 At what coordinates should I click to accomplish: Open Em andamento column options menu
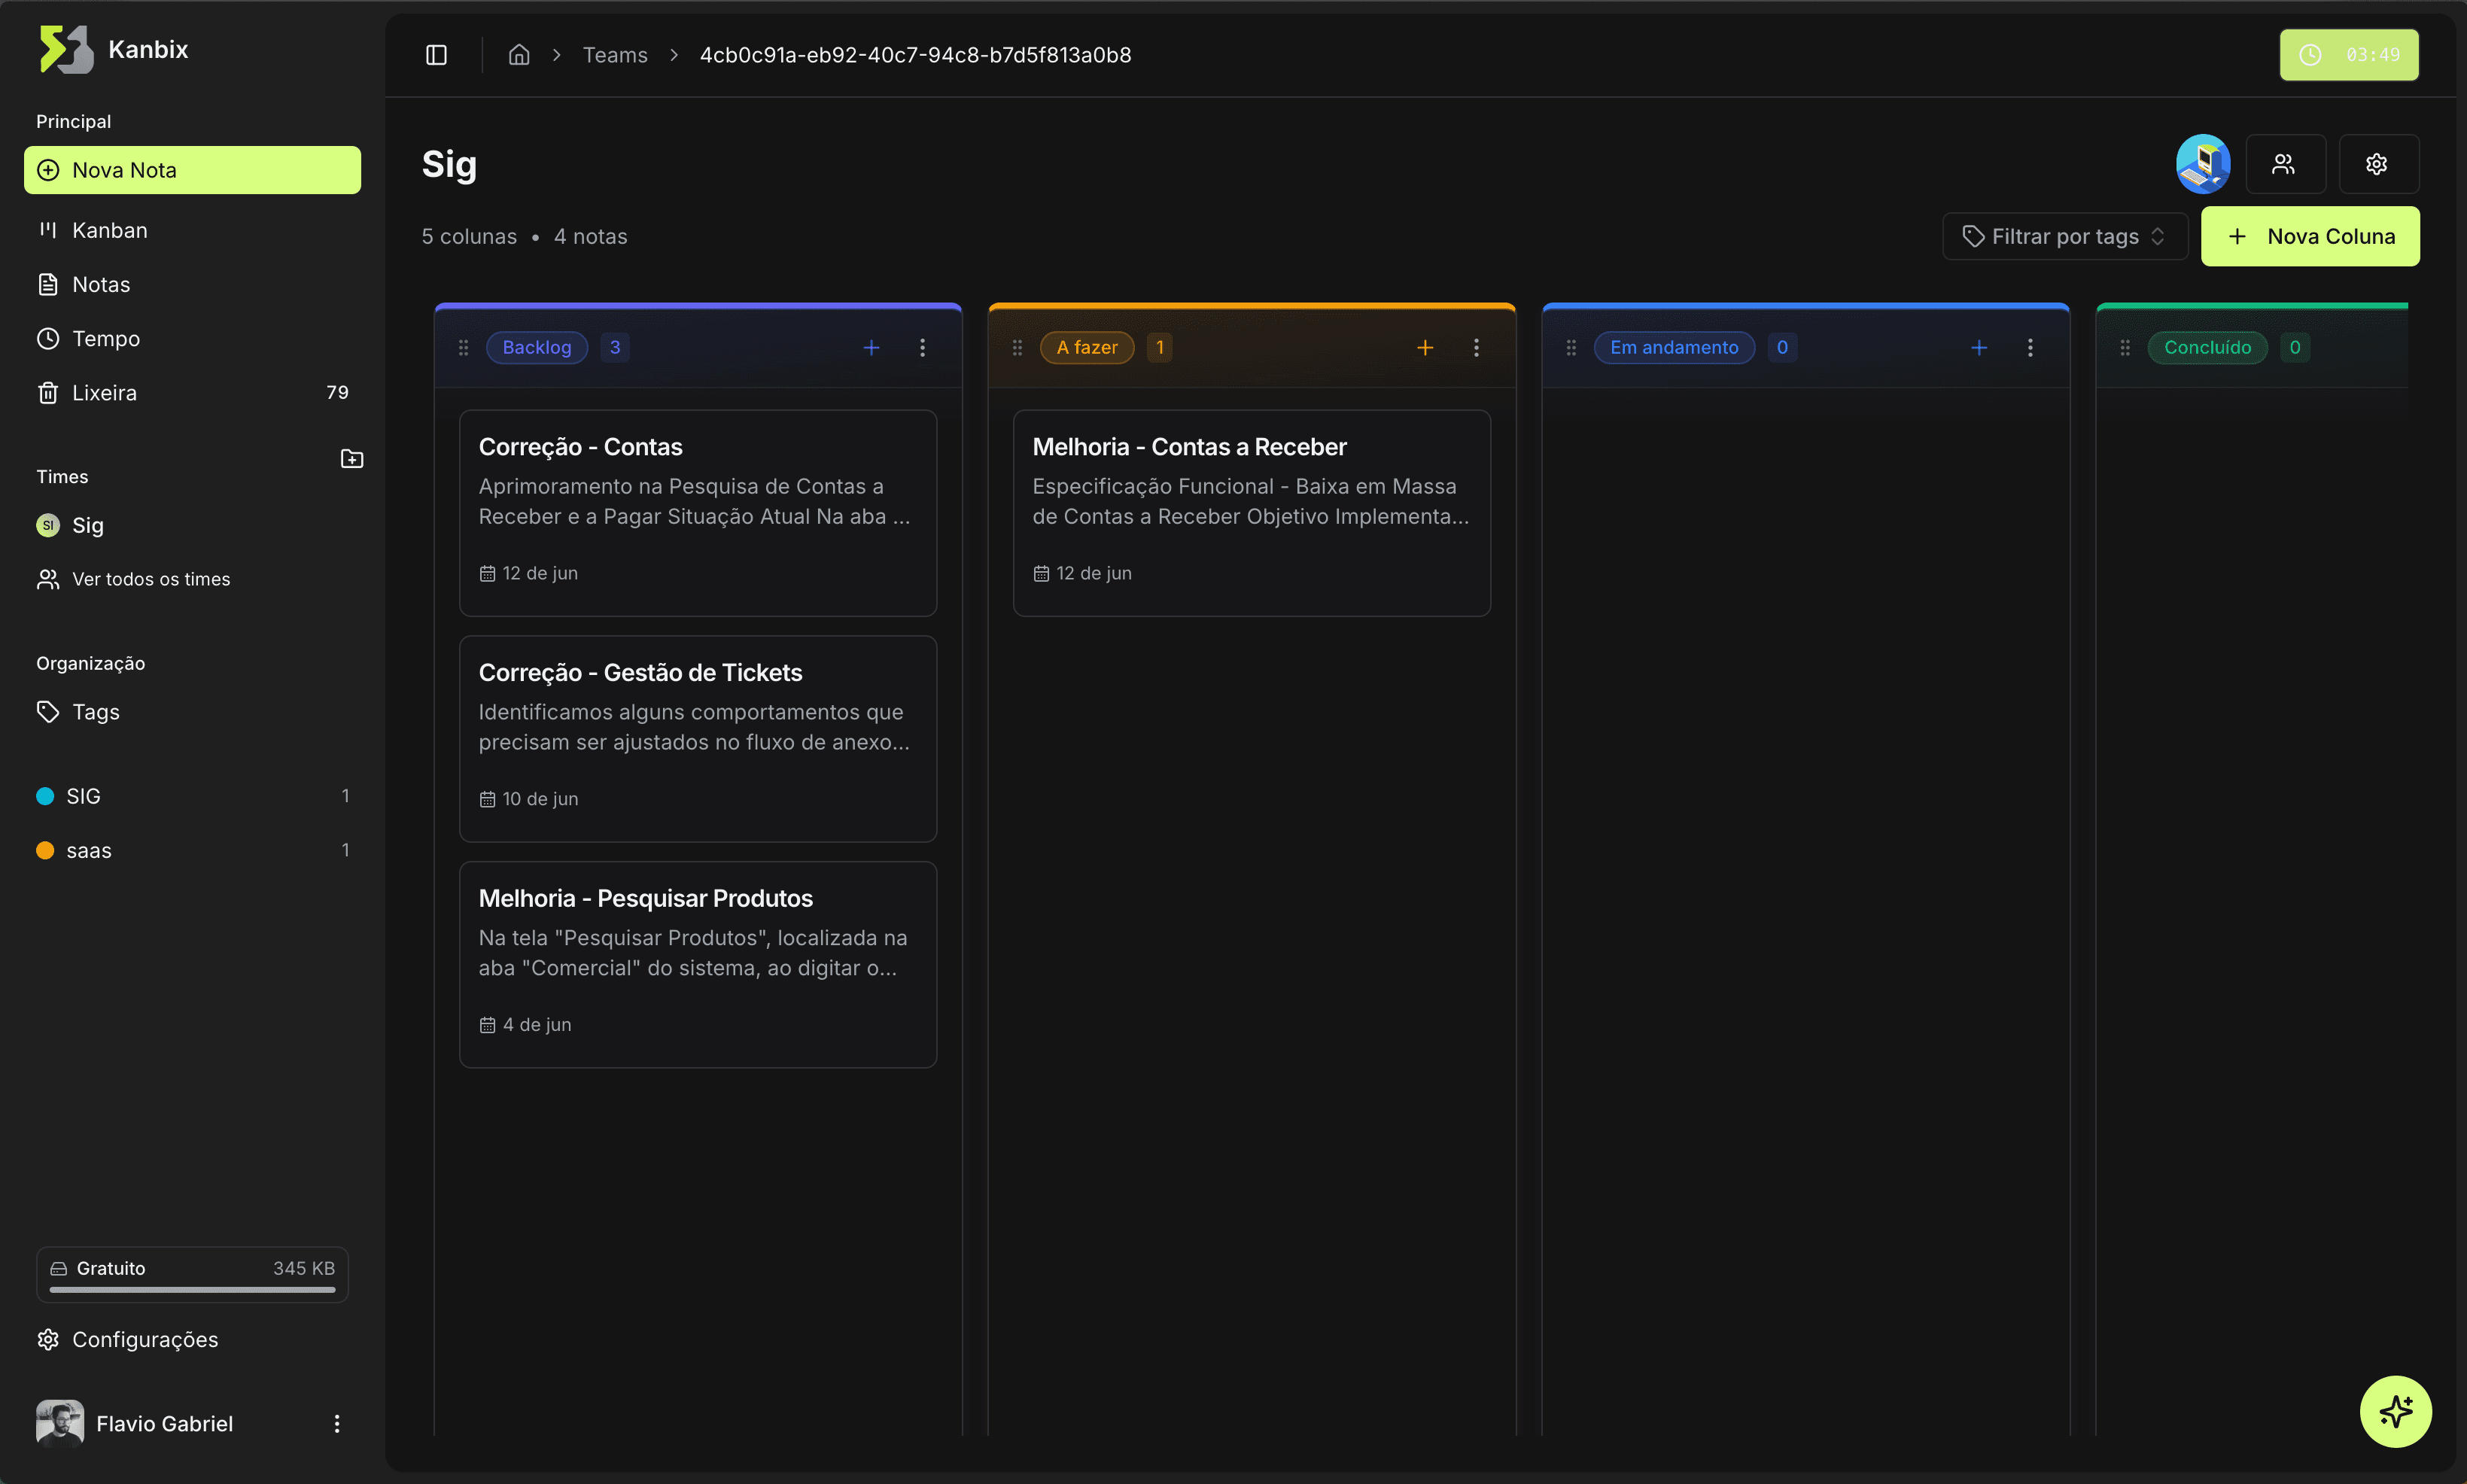click(x=2030, y=348)
